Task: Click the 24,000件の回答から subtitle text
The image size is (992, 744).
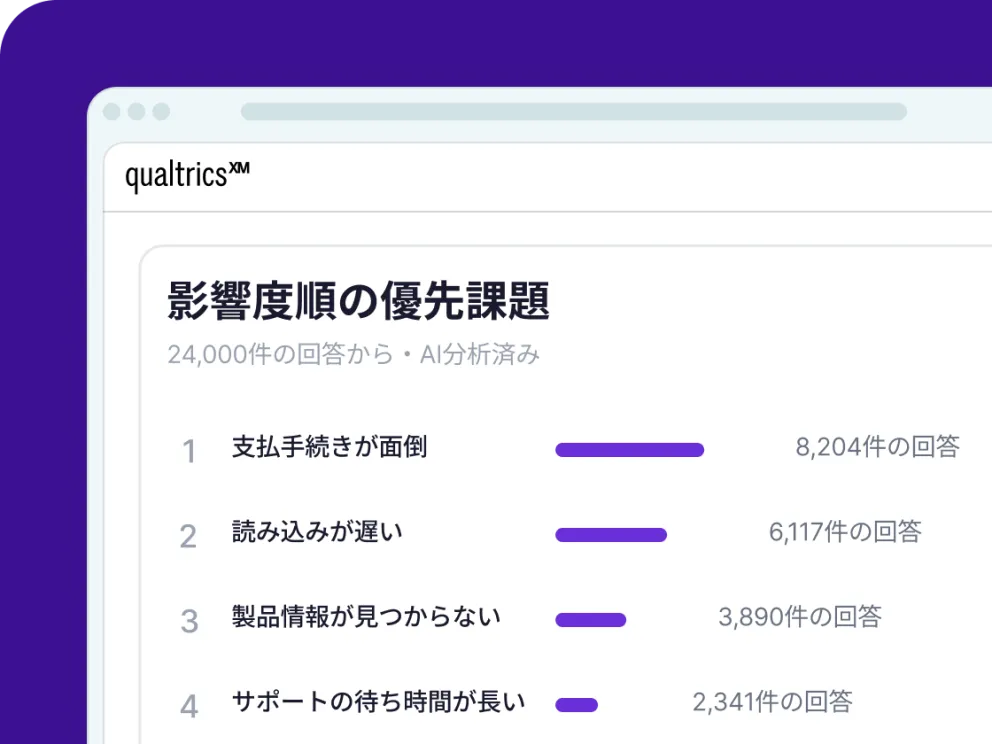Action: pyautogui.click(x=280, y=354)
